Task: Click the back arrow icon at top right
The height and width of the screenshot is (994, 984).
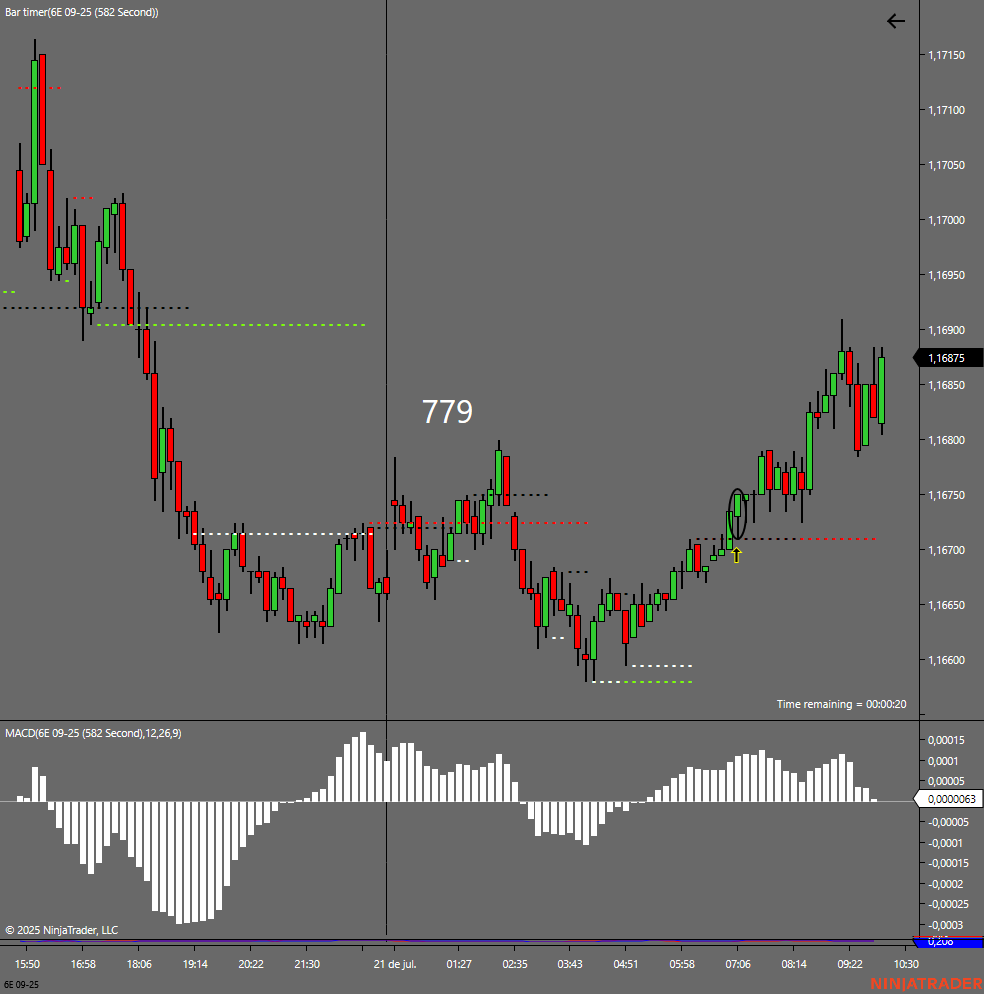Action: [x=896, y=22]
